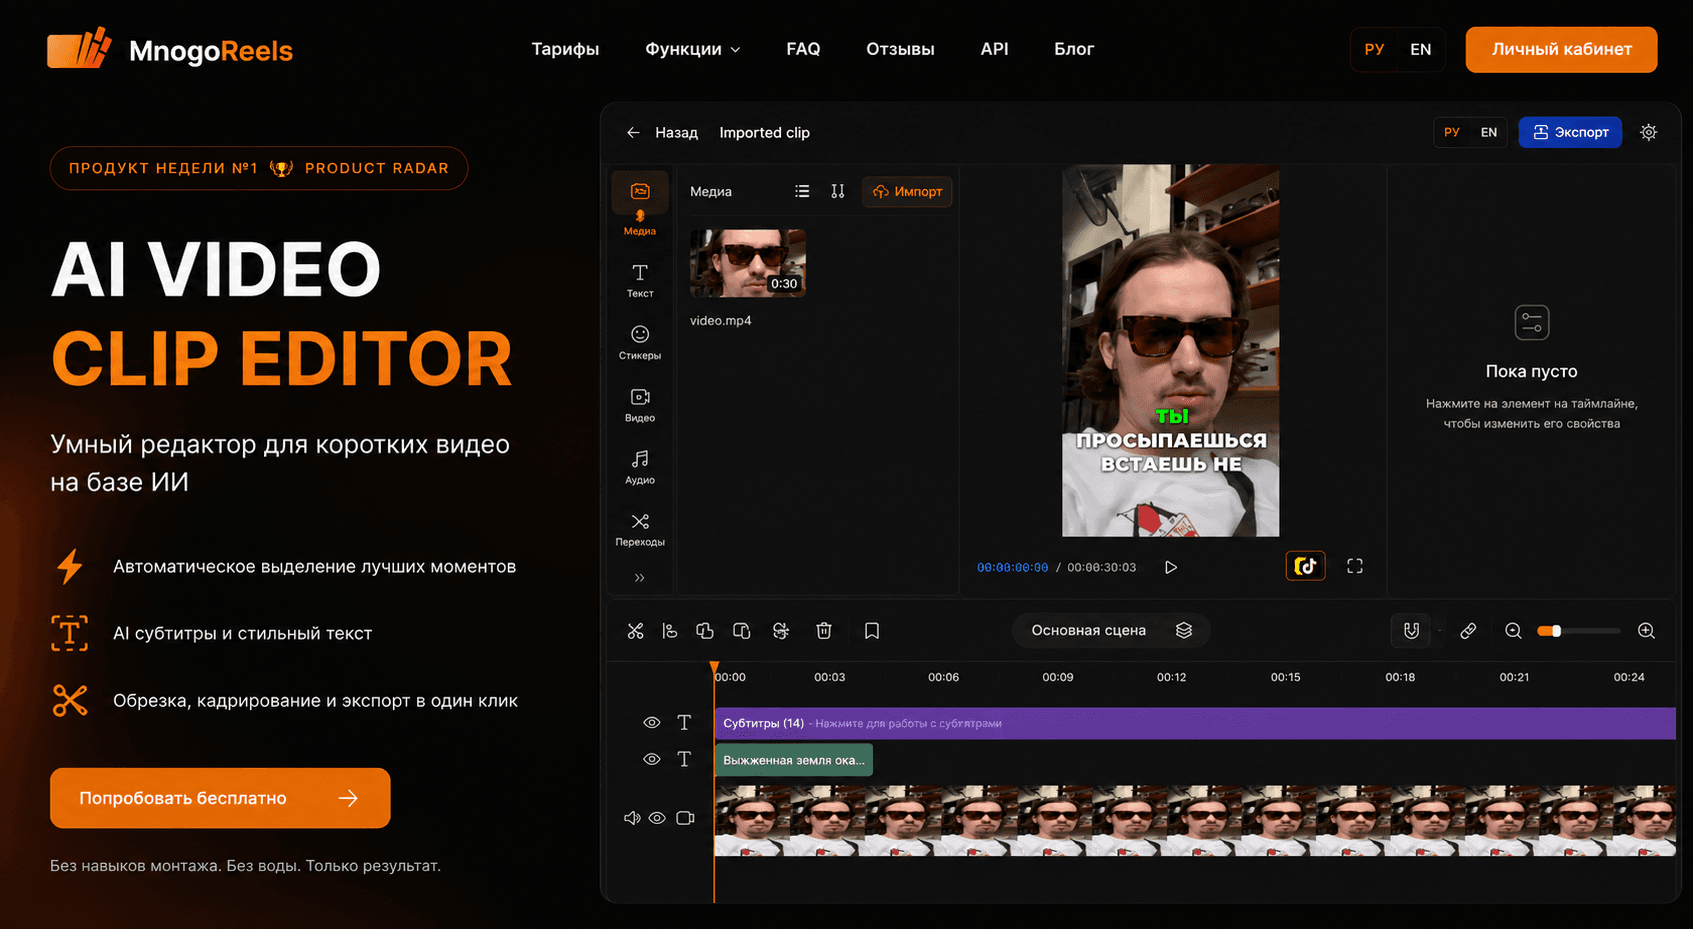
Task: Click the video.mp4 file name
Action: [x=721, y=321]
